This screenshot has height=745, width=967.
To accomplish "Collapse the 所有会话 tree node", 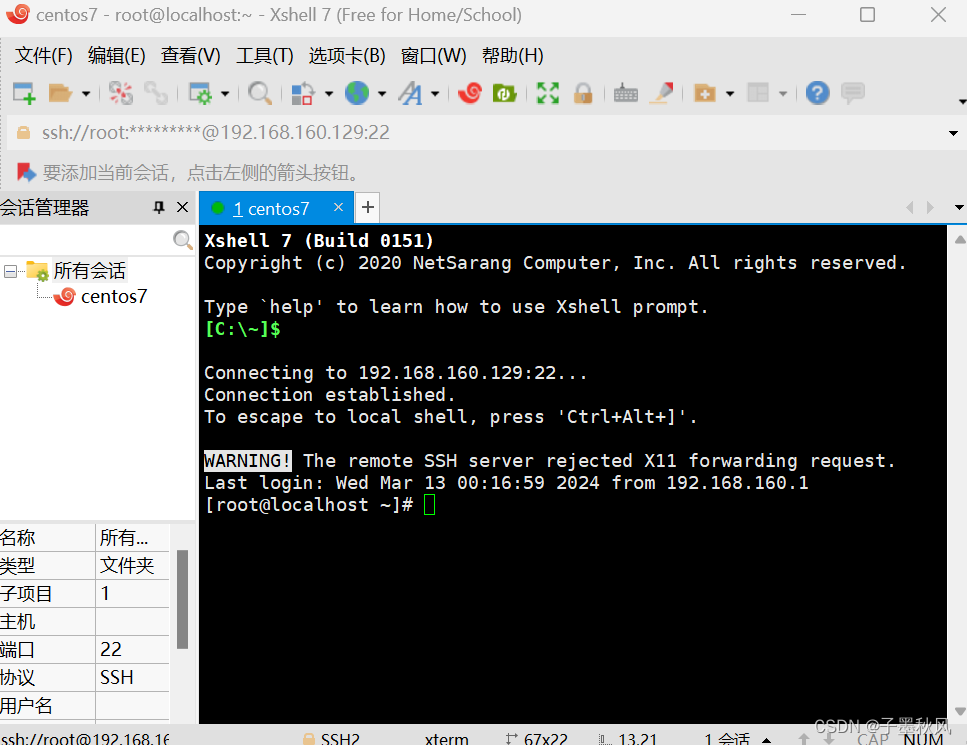I will coord(10,271).
